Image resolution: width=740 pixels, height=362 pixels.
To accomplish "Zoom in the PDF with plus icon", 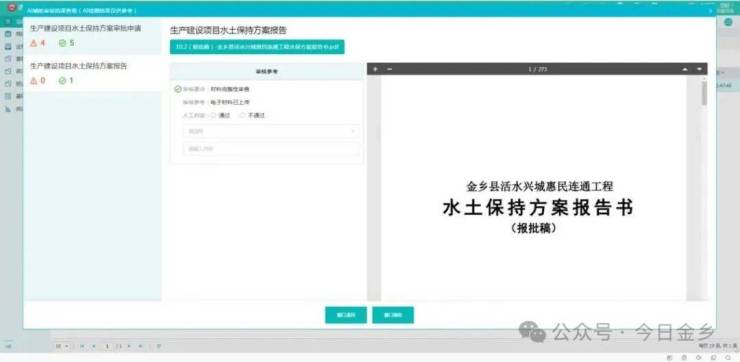I will click(375, 69).
